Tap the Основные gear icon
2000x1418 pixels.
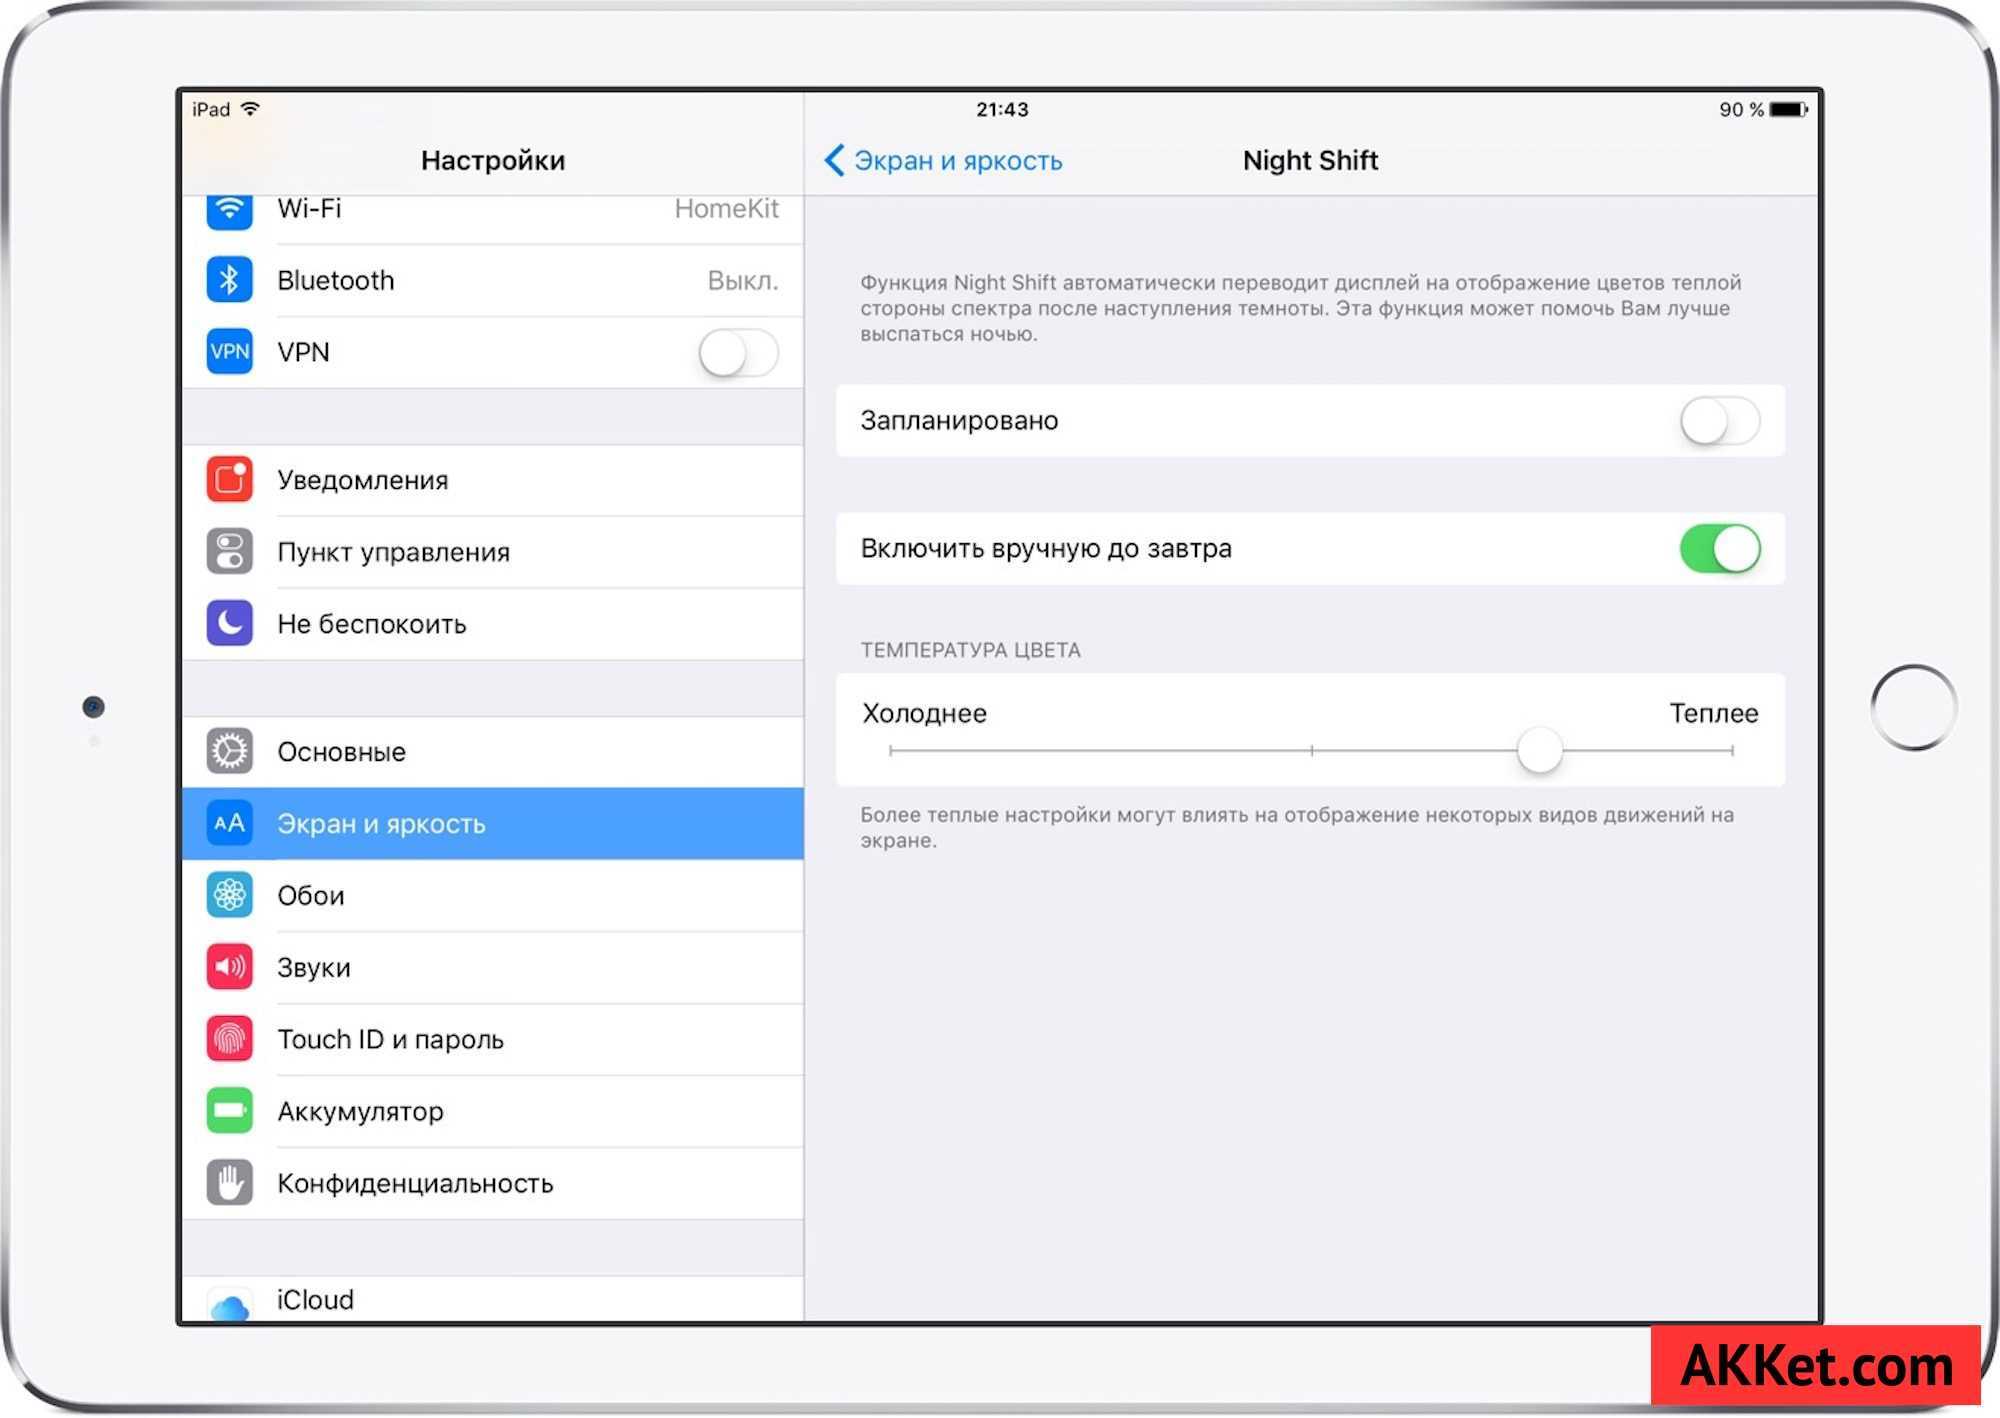(x=229, y=752)
